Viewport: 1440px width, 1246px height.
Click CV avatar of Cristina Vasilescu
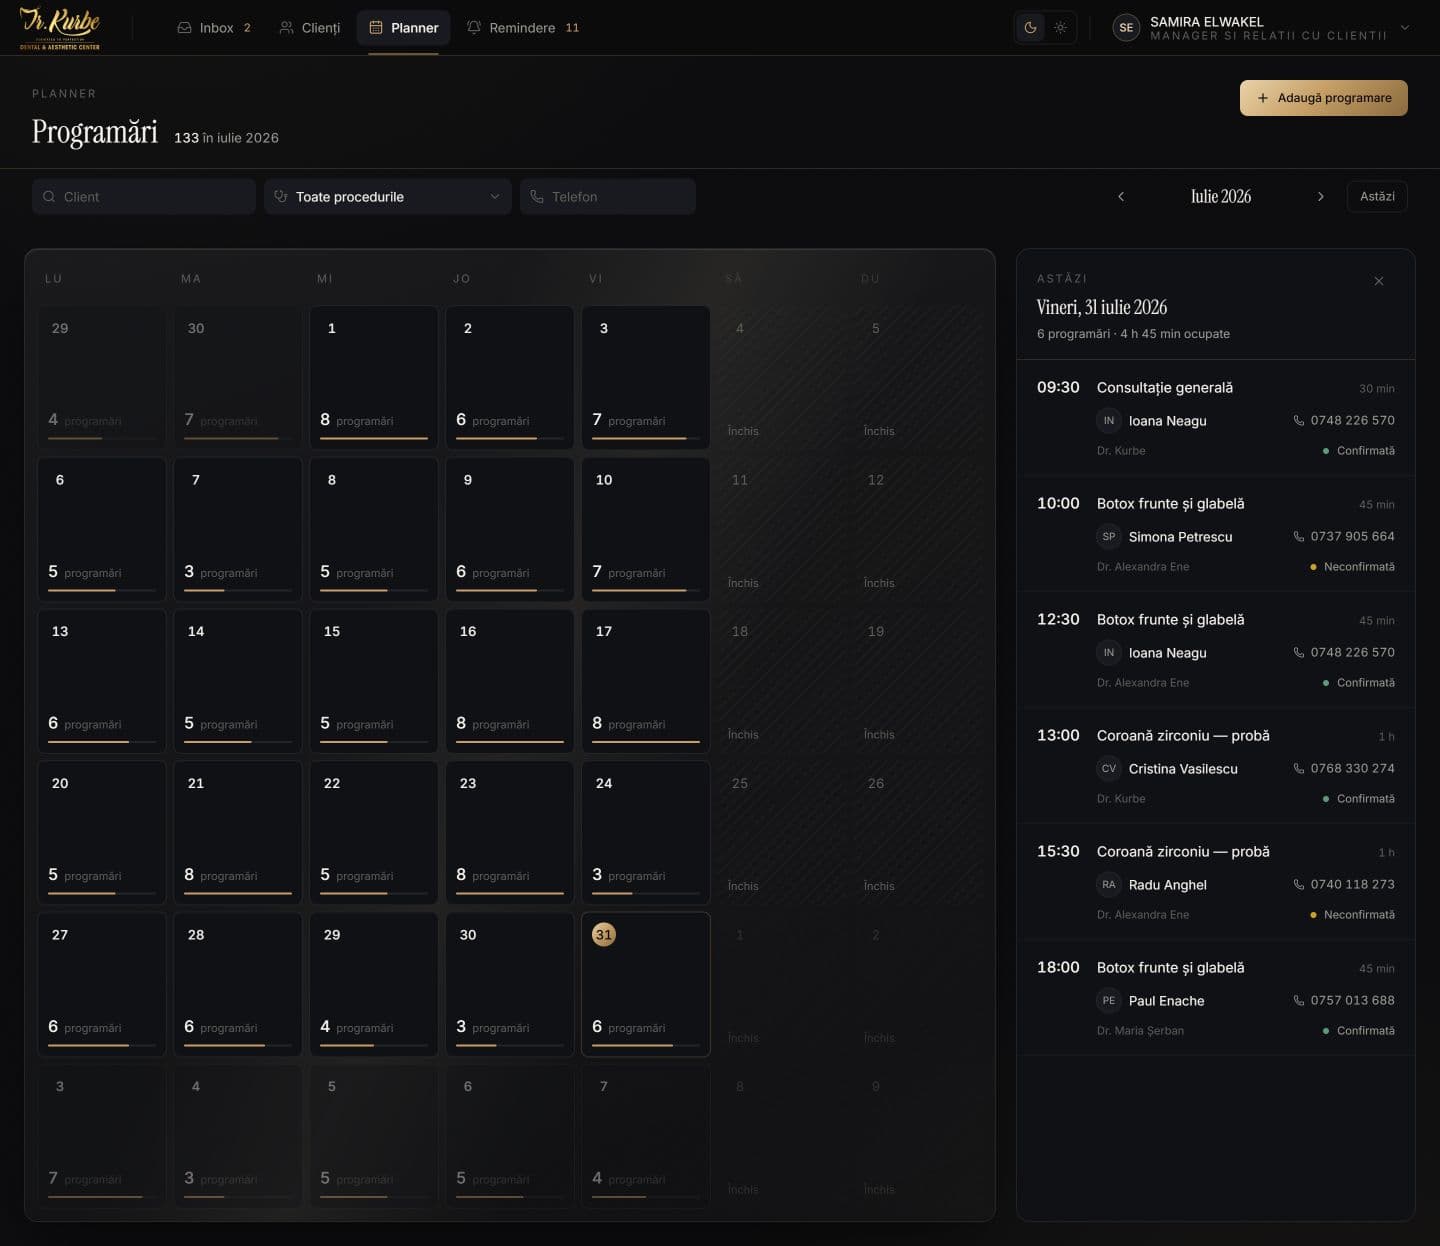1109,769
